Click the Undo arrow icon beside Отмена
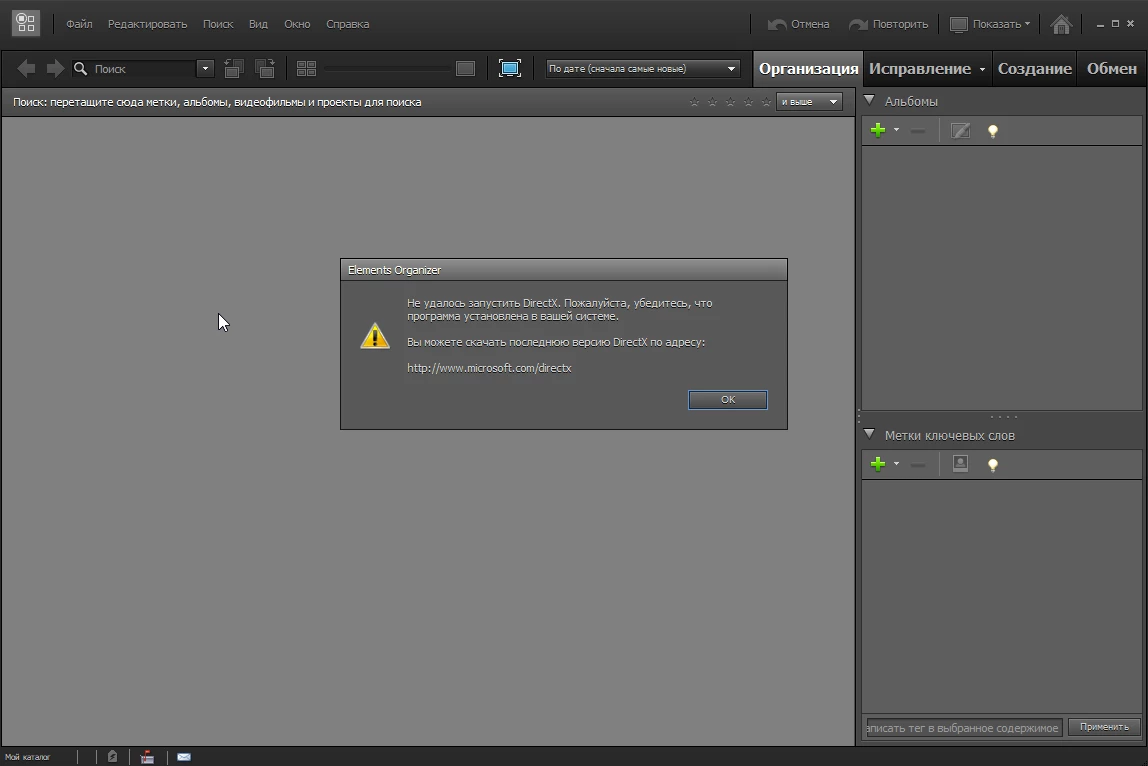Image resolution: width=1148 pixels, height=766 pixels. pos(777,24)
